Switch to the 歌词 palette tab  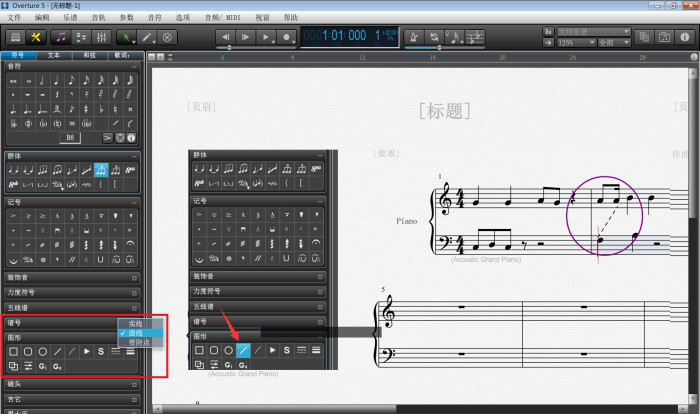click(x=122, y=55)
